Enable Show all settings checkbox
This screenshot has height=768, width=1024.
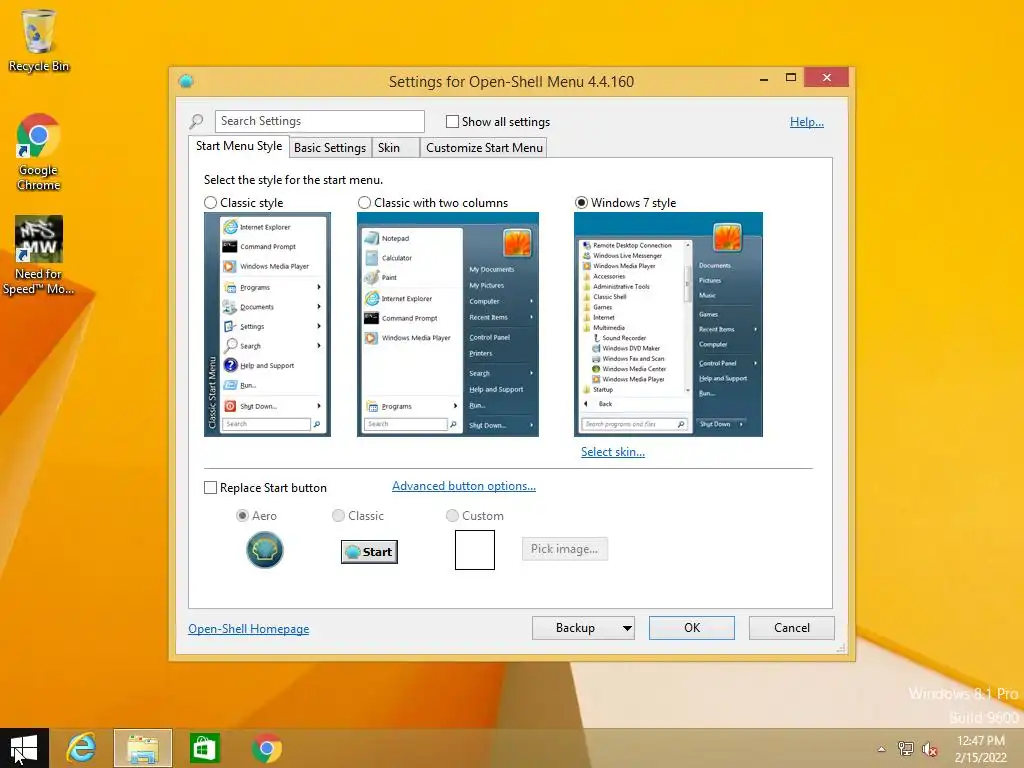pos(452,121)
